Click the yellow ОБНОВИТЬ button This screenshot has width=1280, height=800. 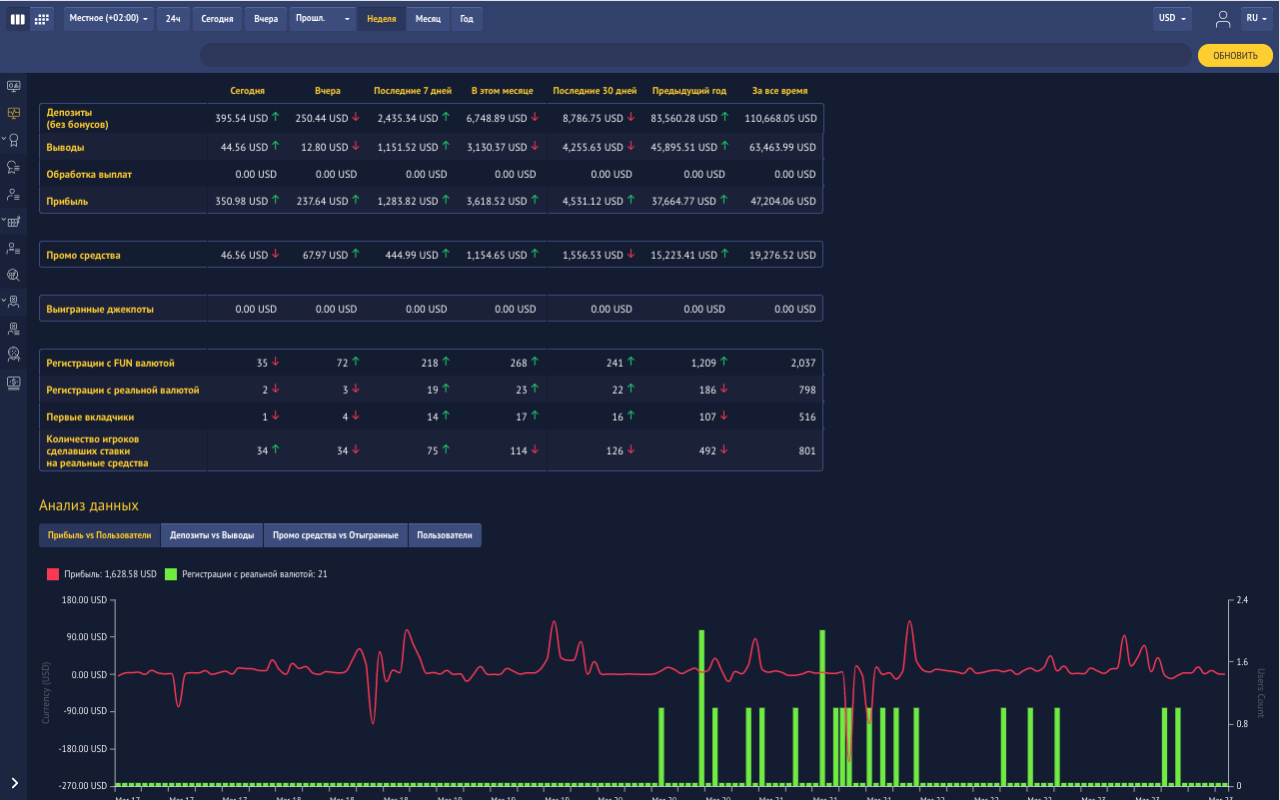coord(1235,55)
